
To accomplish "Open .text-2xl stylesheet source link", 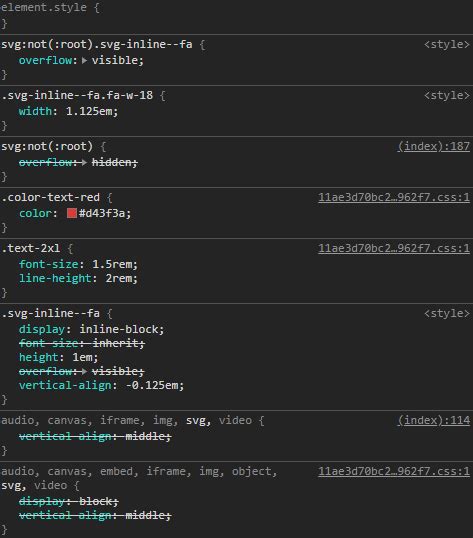I will click(394, 248).
